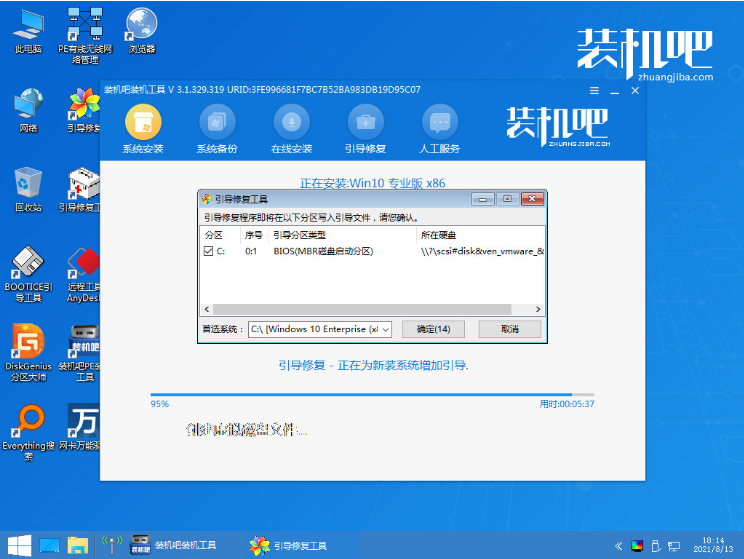Image resolution: width=744 pixels, height=559 pixels.
Task: Click the 确定(14) confirm button
Action: click(x=433, y=329)
